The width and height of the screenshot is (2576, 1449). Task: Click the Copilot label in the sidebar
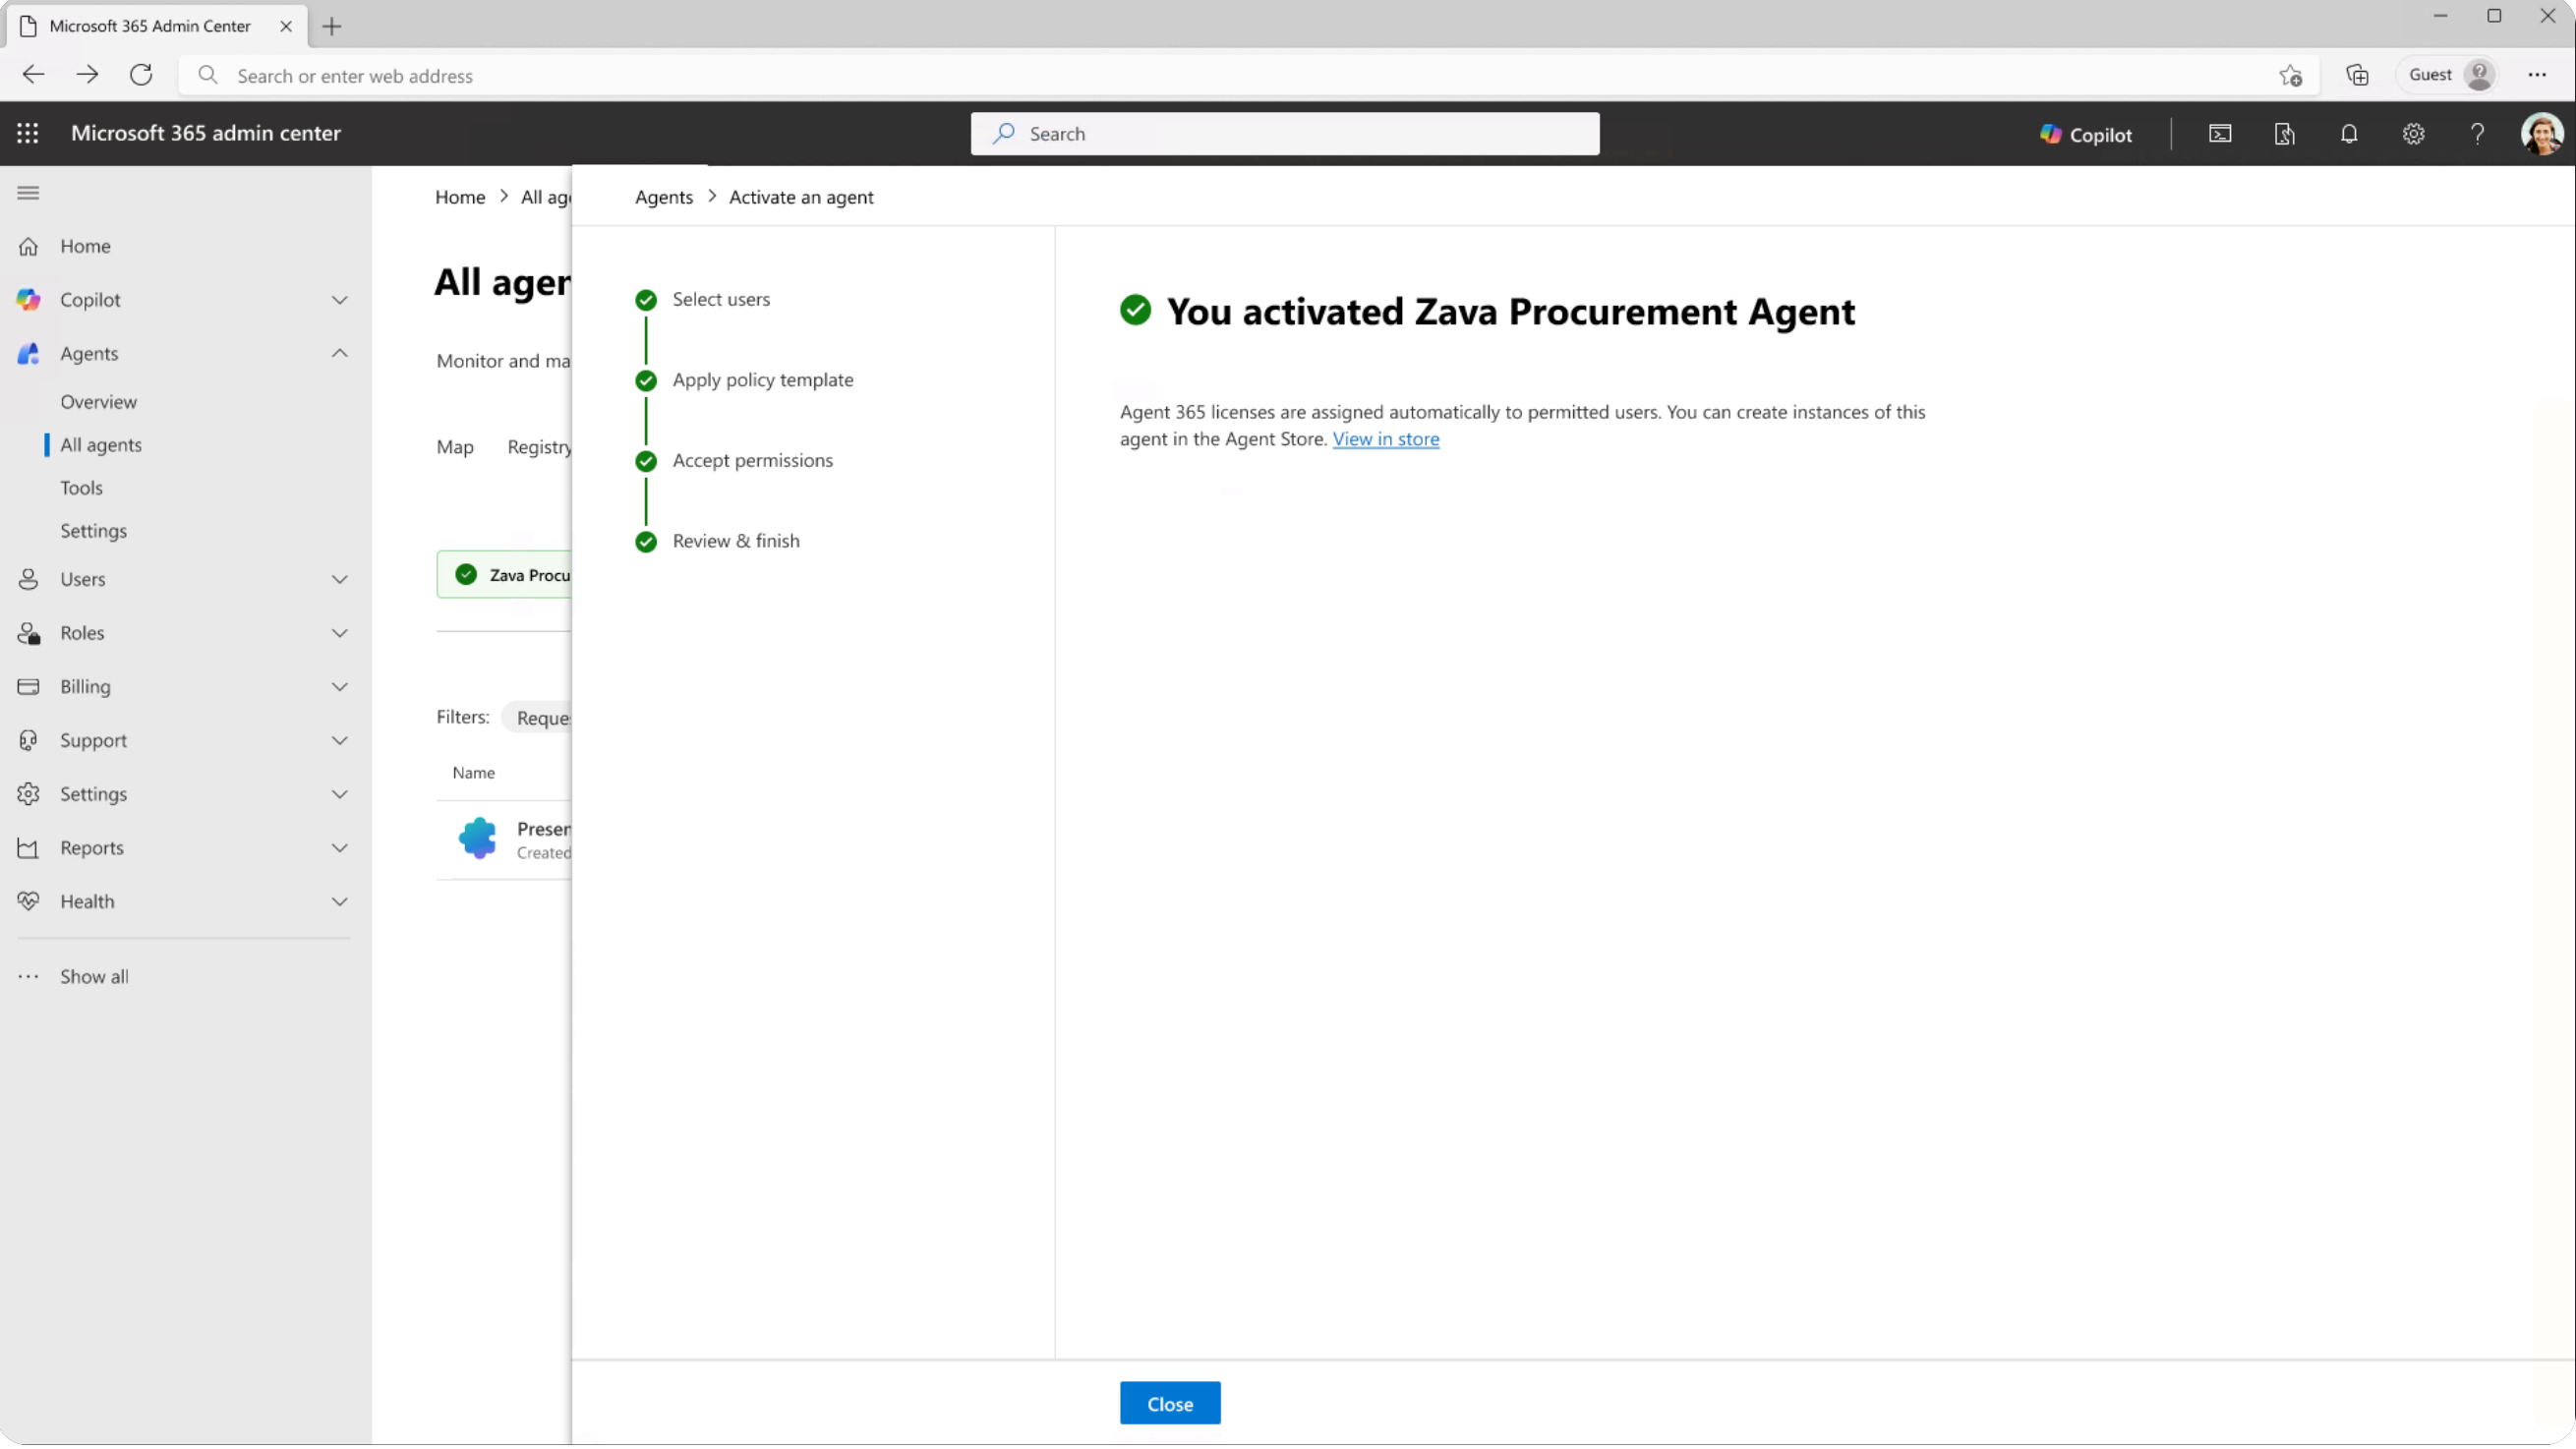coord(90,300)
